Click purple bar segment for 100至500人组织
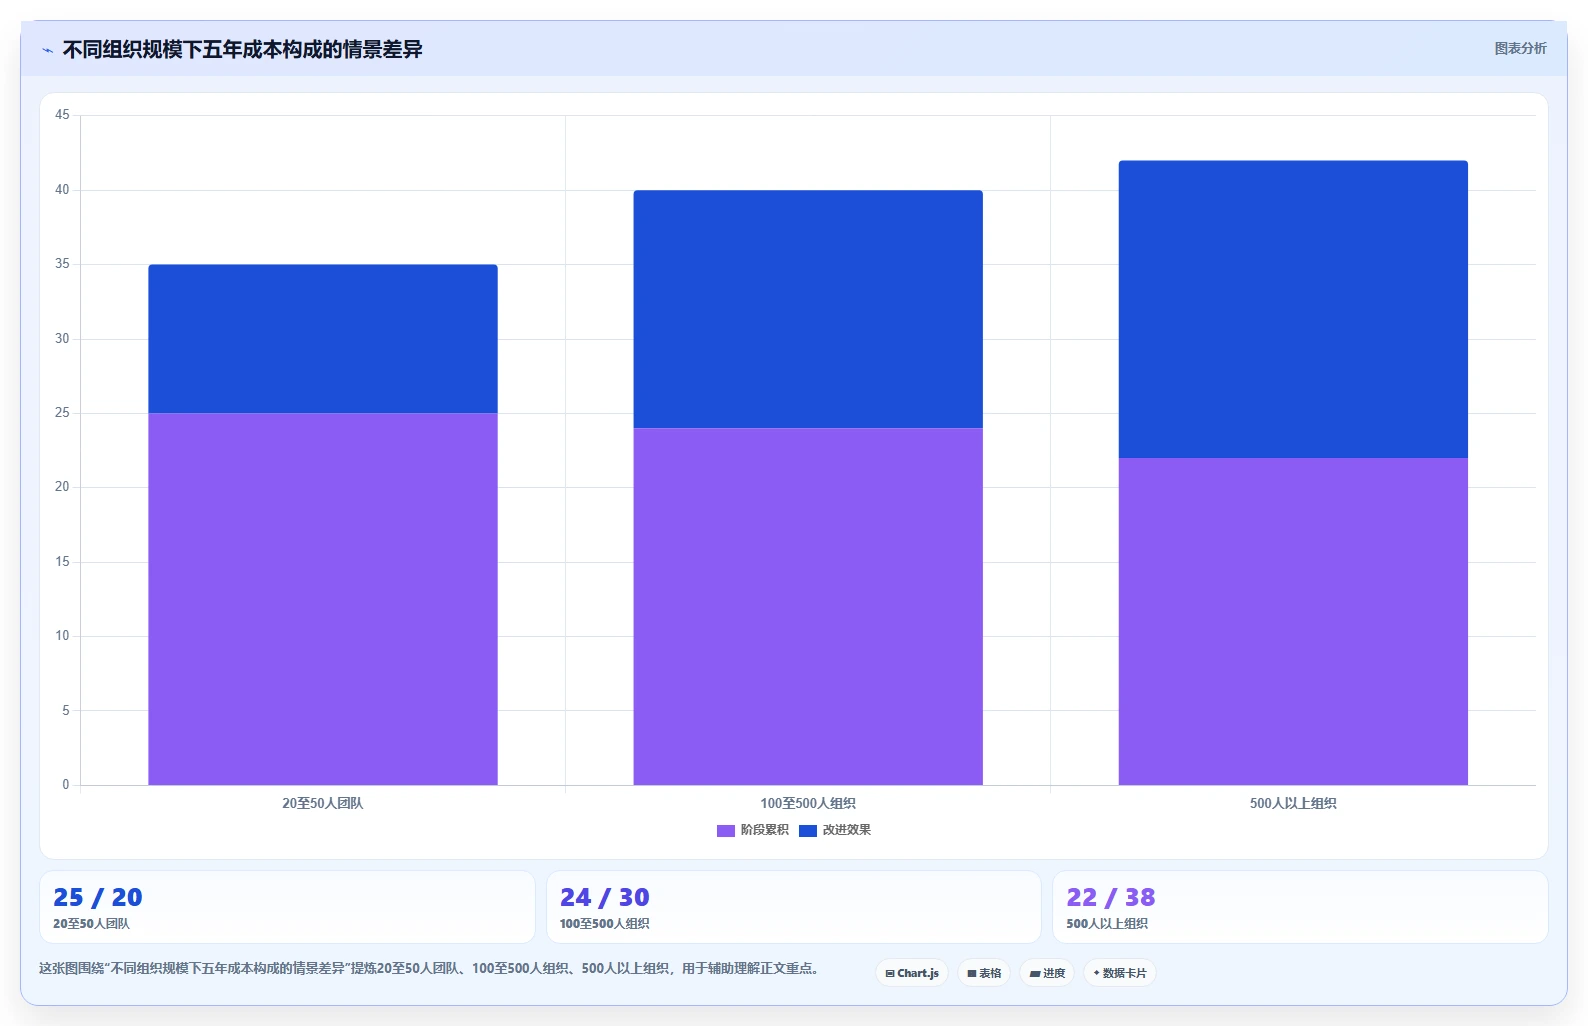This screenshot has height=1026, width=1588. pyautogui.click(x=808, y=606)
